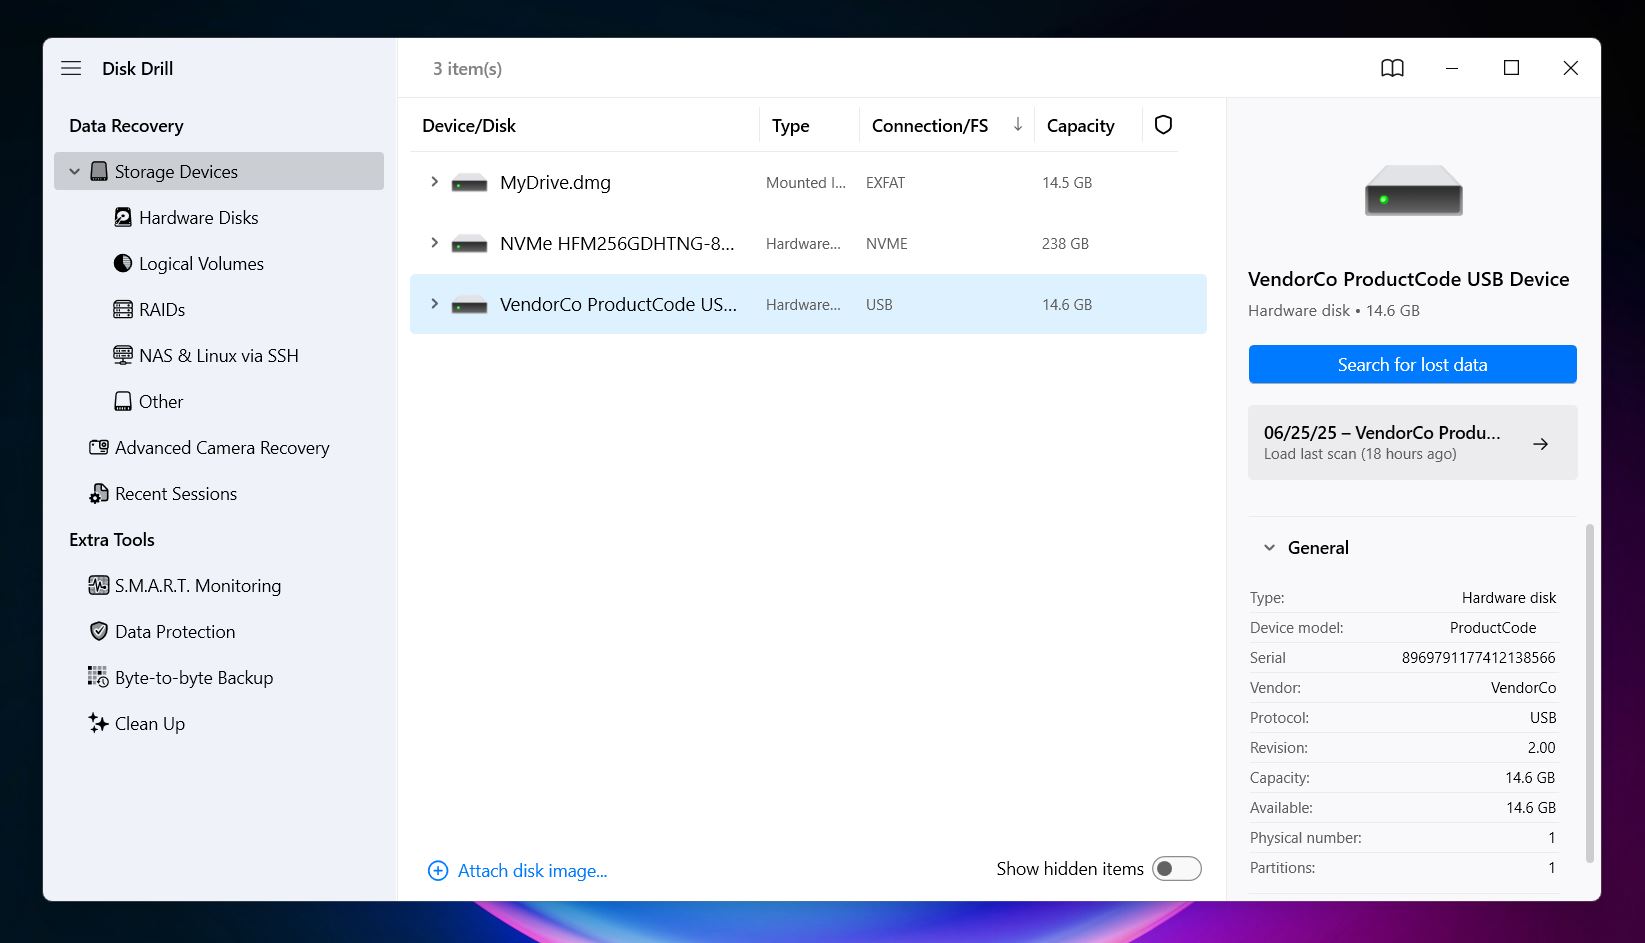Image resolution: width=1645 pixels, height=943 pixels.
Task: Click the large drive image in details panel
Action: coord(1414,190)
